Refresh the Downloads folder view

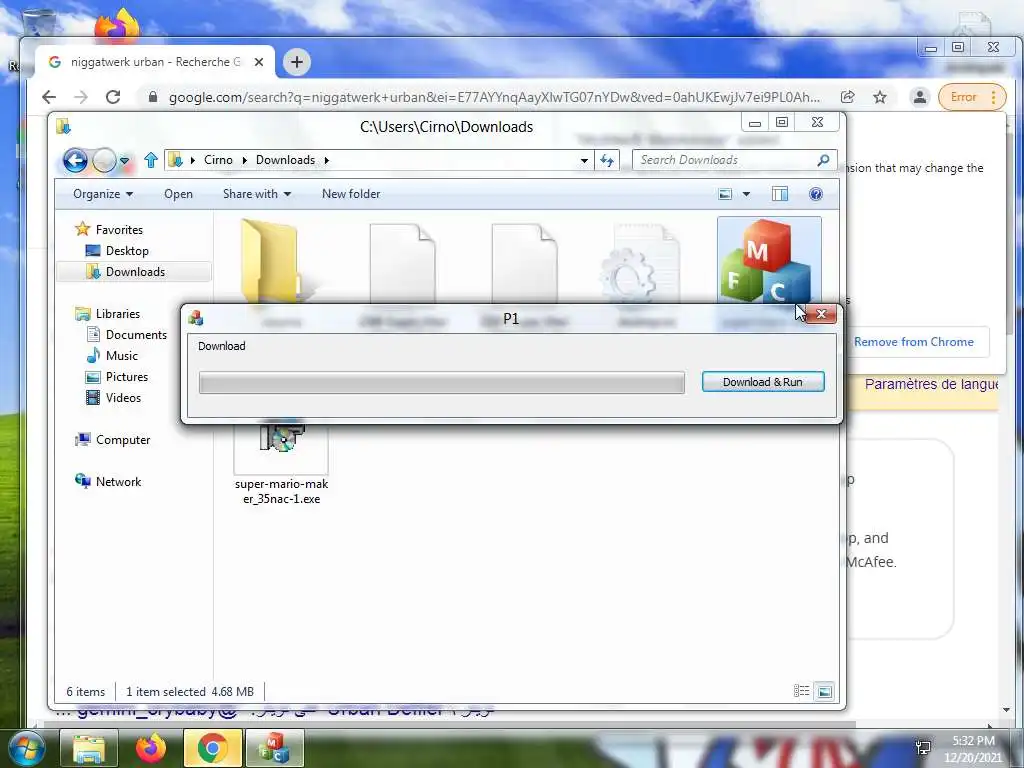point(607,160)
